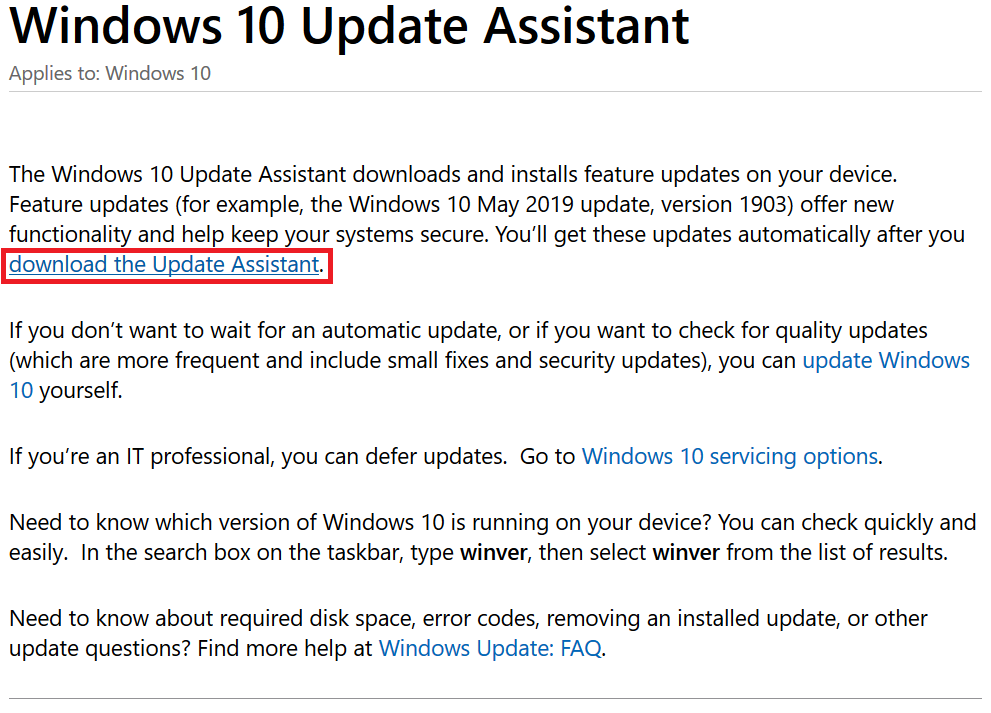991x713 pixels.
Task: Click the blue '10' link before 'yourself'
Action: [x=21, y=391]
